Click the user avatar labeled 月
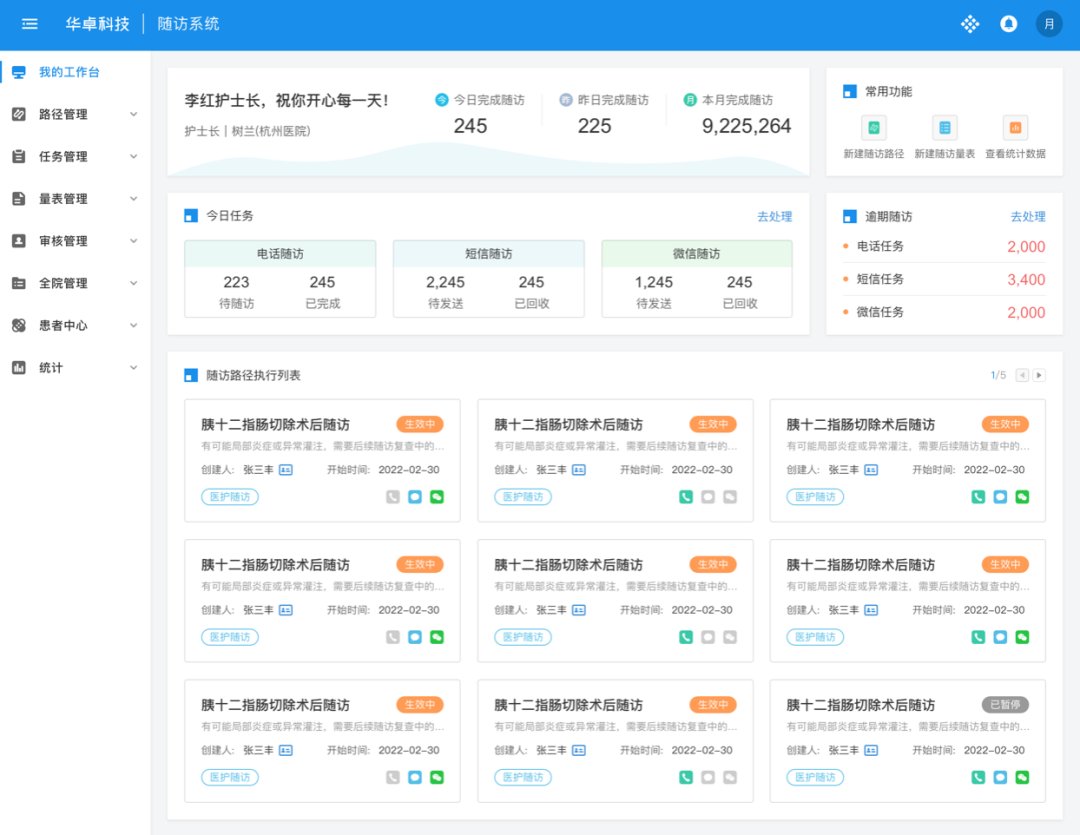Viewport: 1080px width, 835px height. coord(1049,24)
